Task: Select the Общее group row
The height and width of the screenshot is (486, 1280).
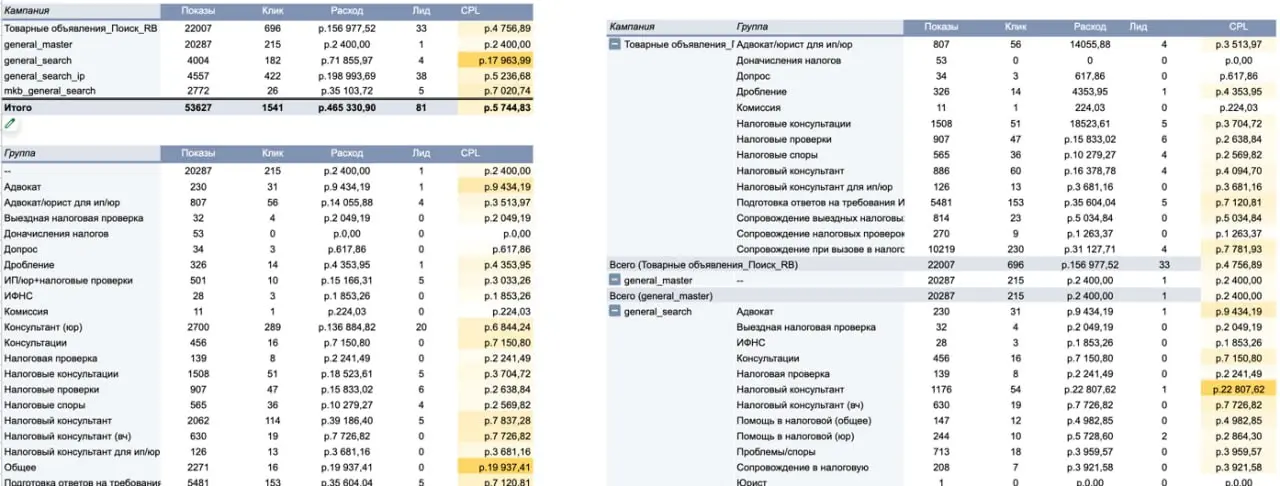Action: pyautogui.click(x=267, y=466)
